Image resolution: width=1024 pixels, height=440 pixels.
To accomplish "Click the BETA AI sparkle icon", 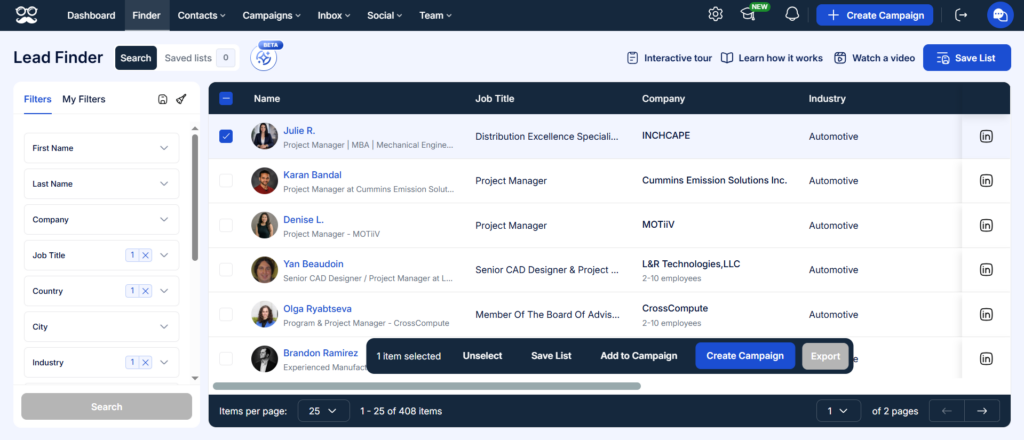I will click(x=264, y=58).
